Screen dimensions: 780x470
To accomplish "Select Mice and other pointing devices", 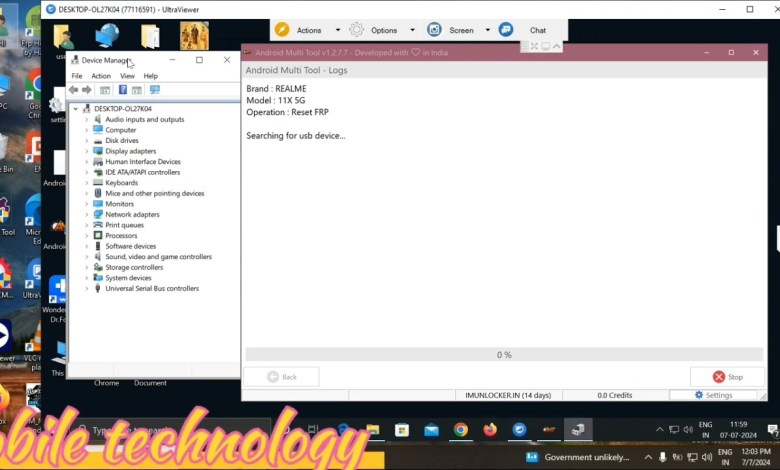I will pyautogui.click(x=155, y=193).
